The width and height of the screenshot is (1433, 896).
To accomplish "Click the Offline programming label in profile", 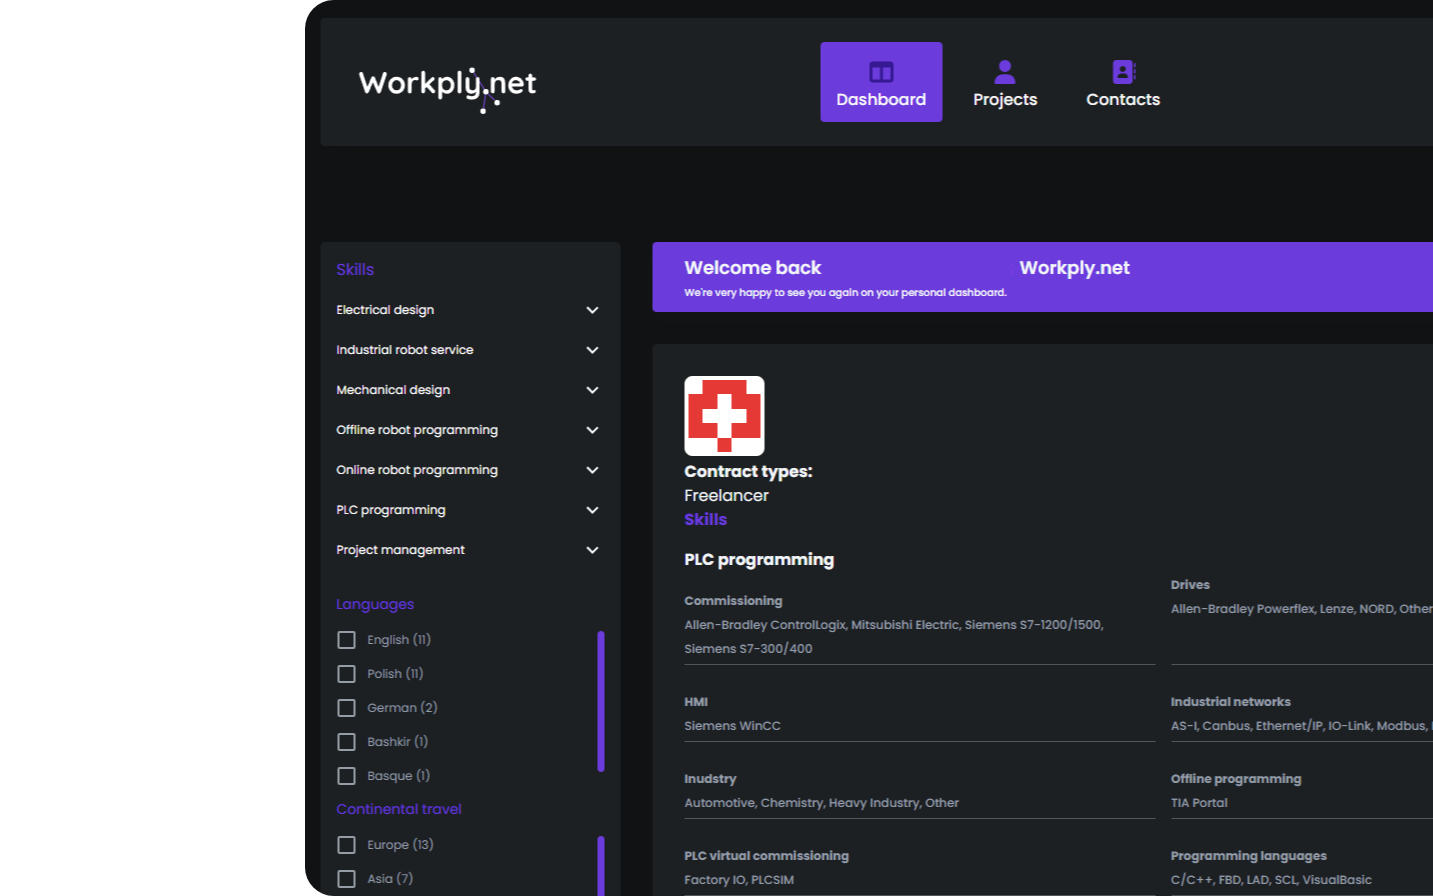I will (x=1236, y=779).
